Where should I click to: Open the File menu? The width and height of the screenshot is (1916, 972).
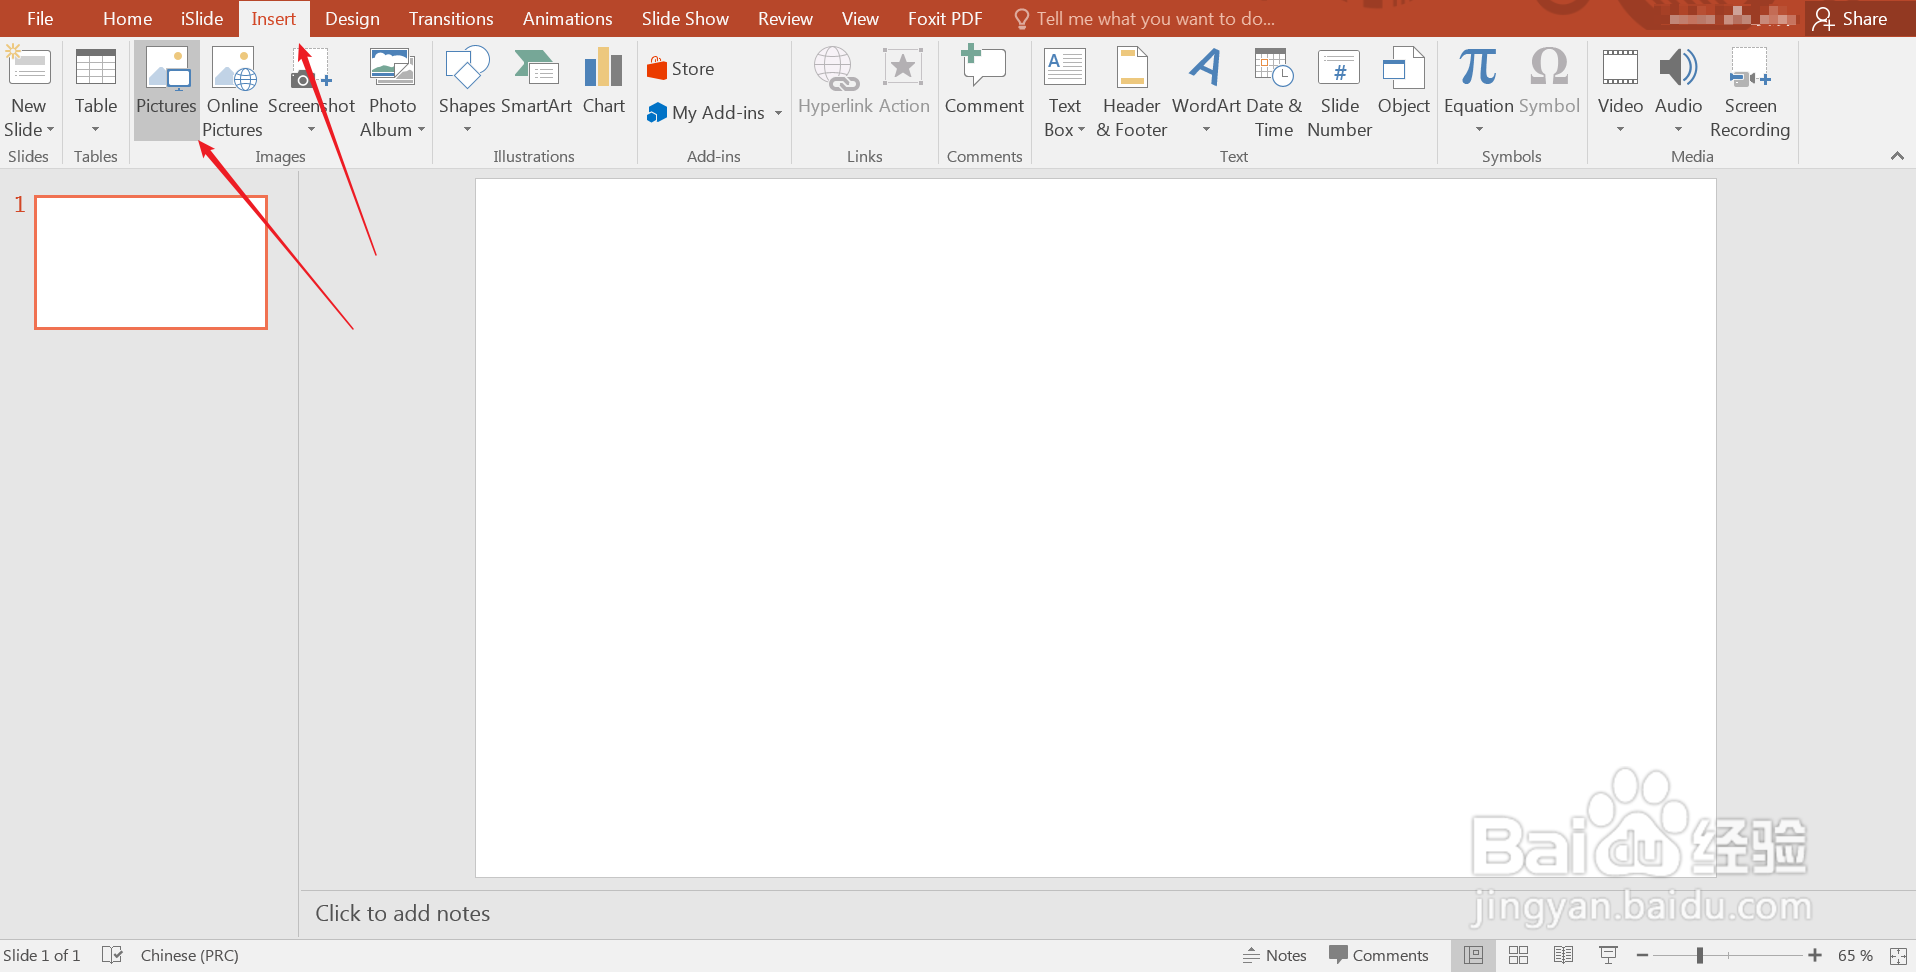pos(40,19)
